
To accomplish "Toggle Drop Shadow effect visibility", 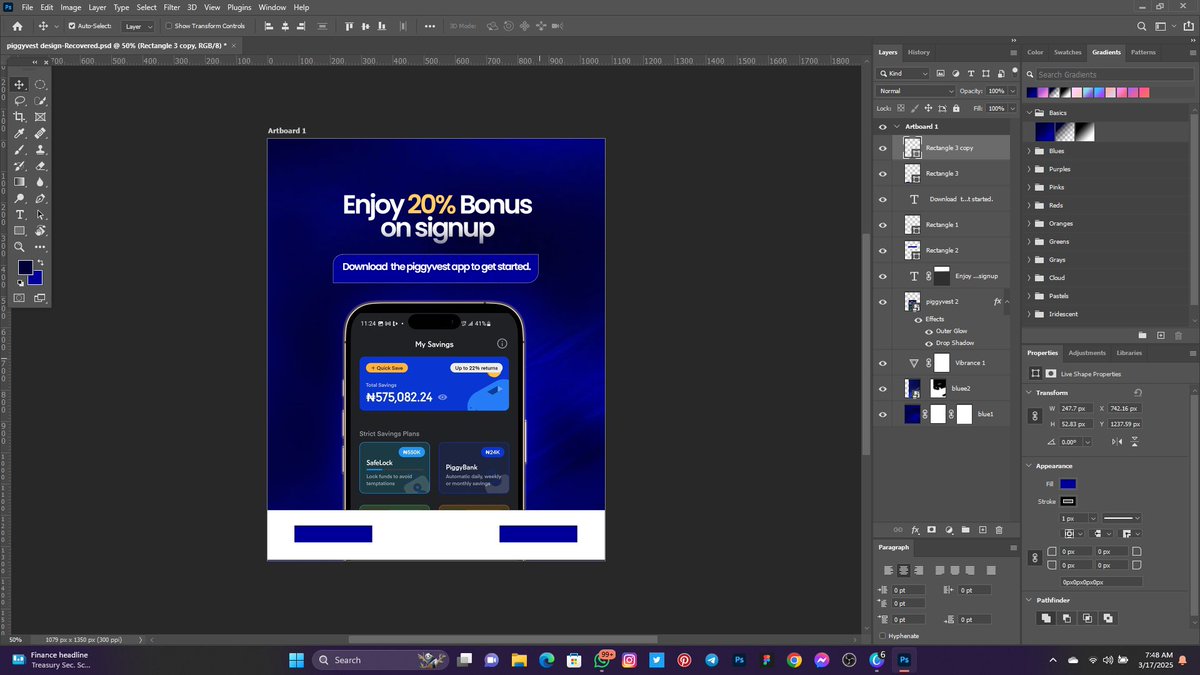I will coord(929,343).
